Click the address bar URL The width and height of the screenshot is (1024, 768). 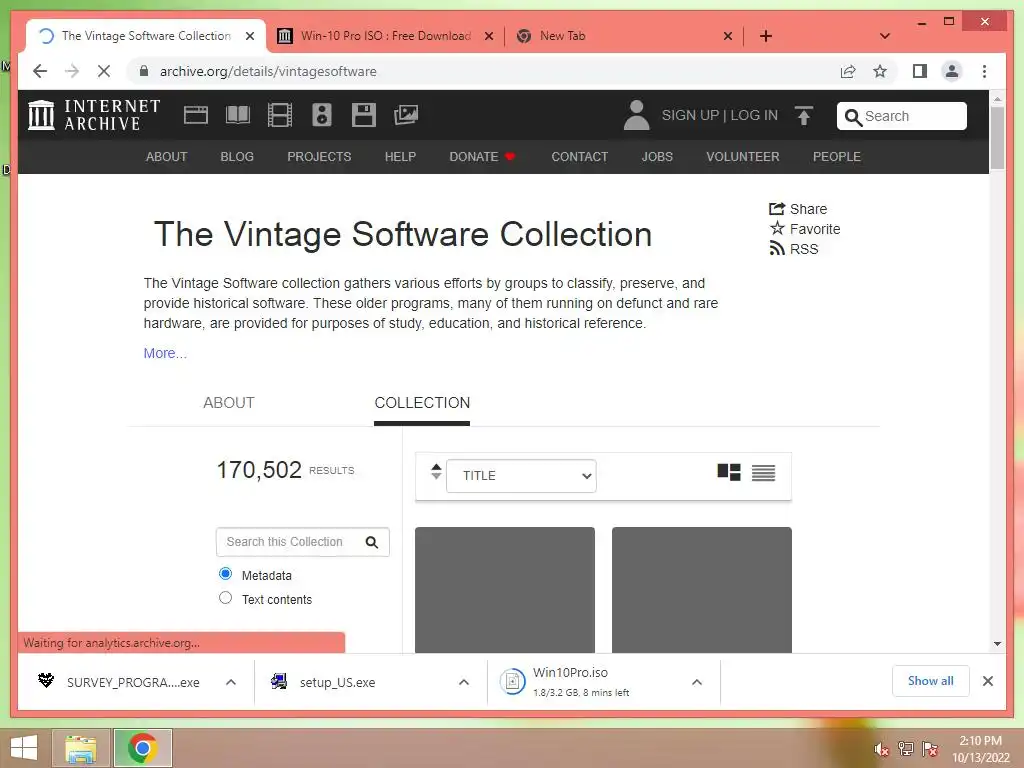(268, 71)
